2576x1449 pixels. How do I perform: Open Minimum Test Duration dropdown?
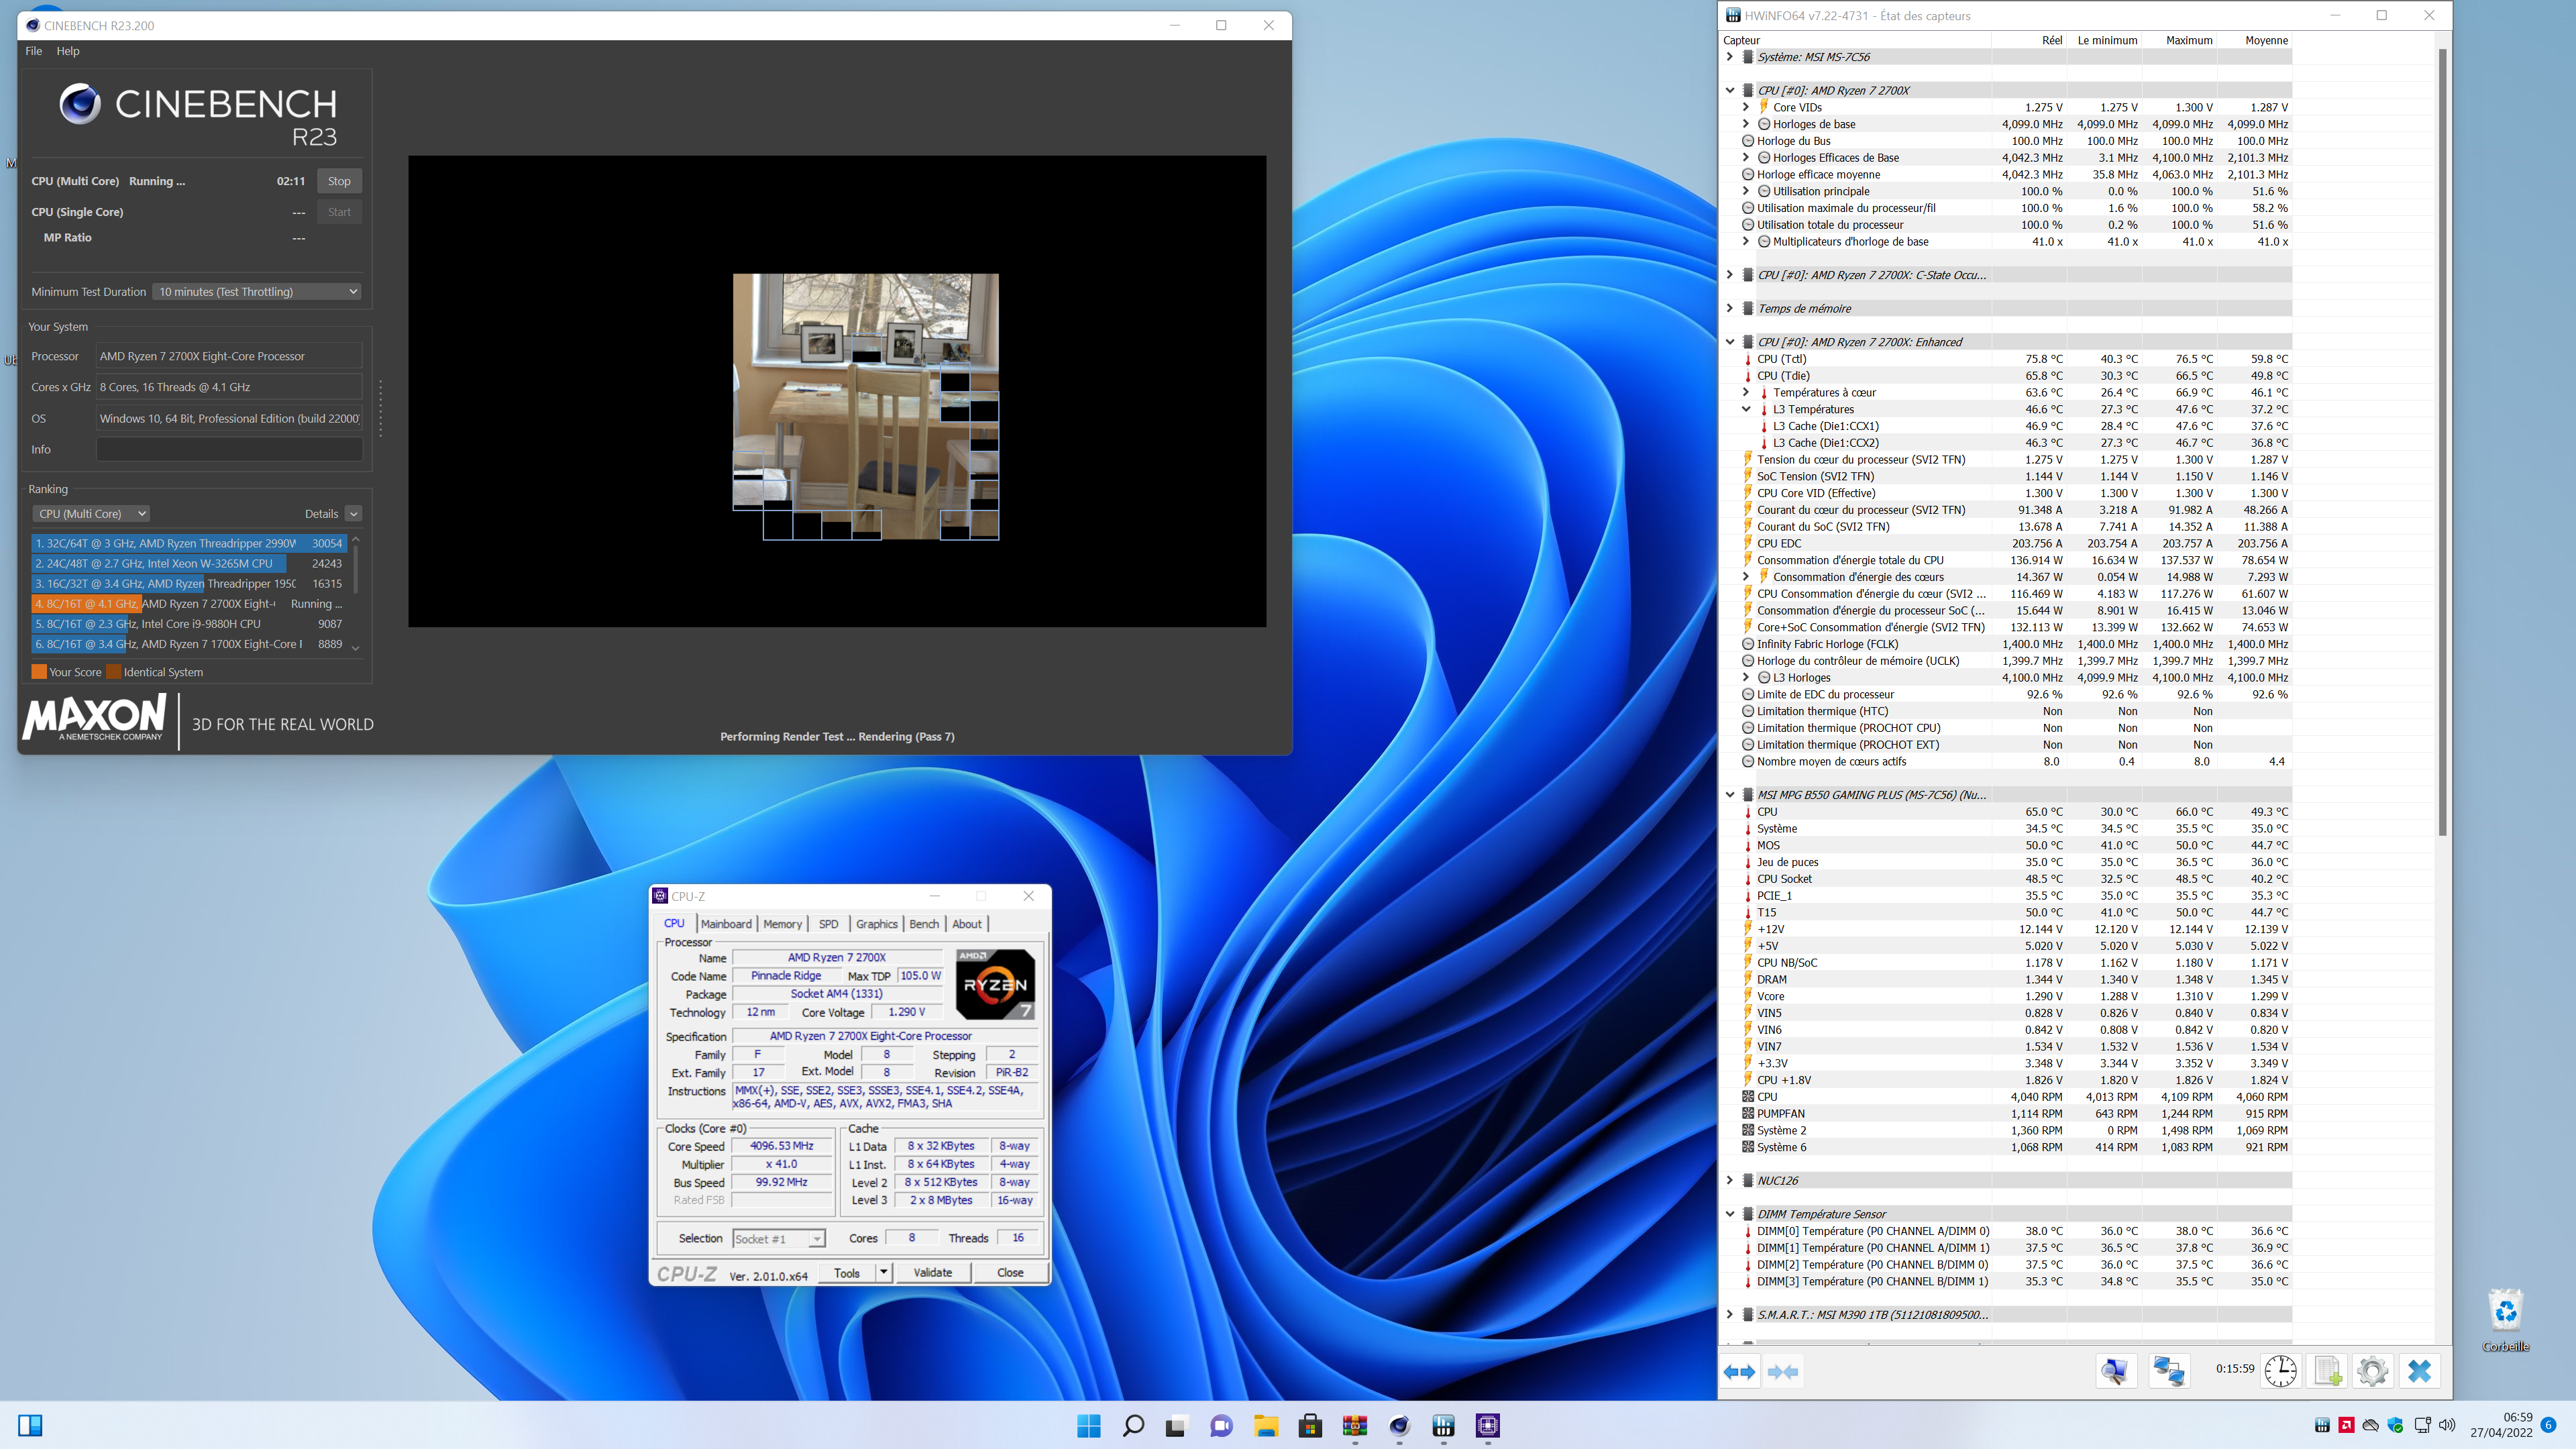257,292
